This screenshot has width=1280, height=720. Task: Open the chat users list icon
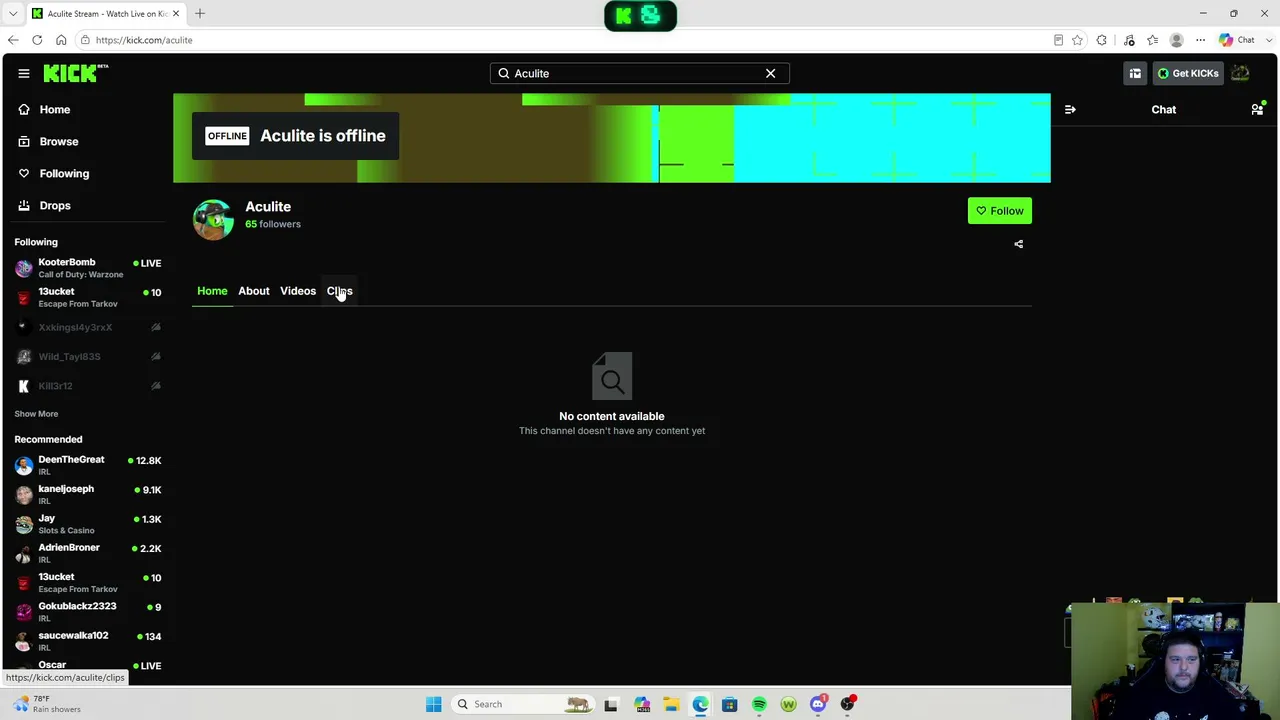click(1257, 109)
